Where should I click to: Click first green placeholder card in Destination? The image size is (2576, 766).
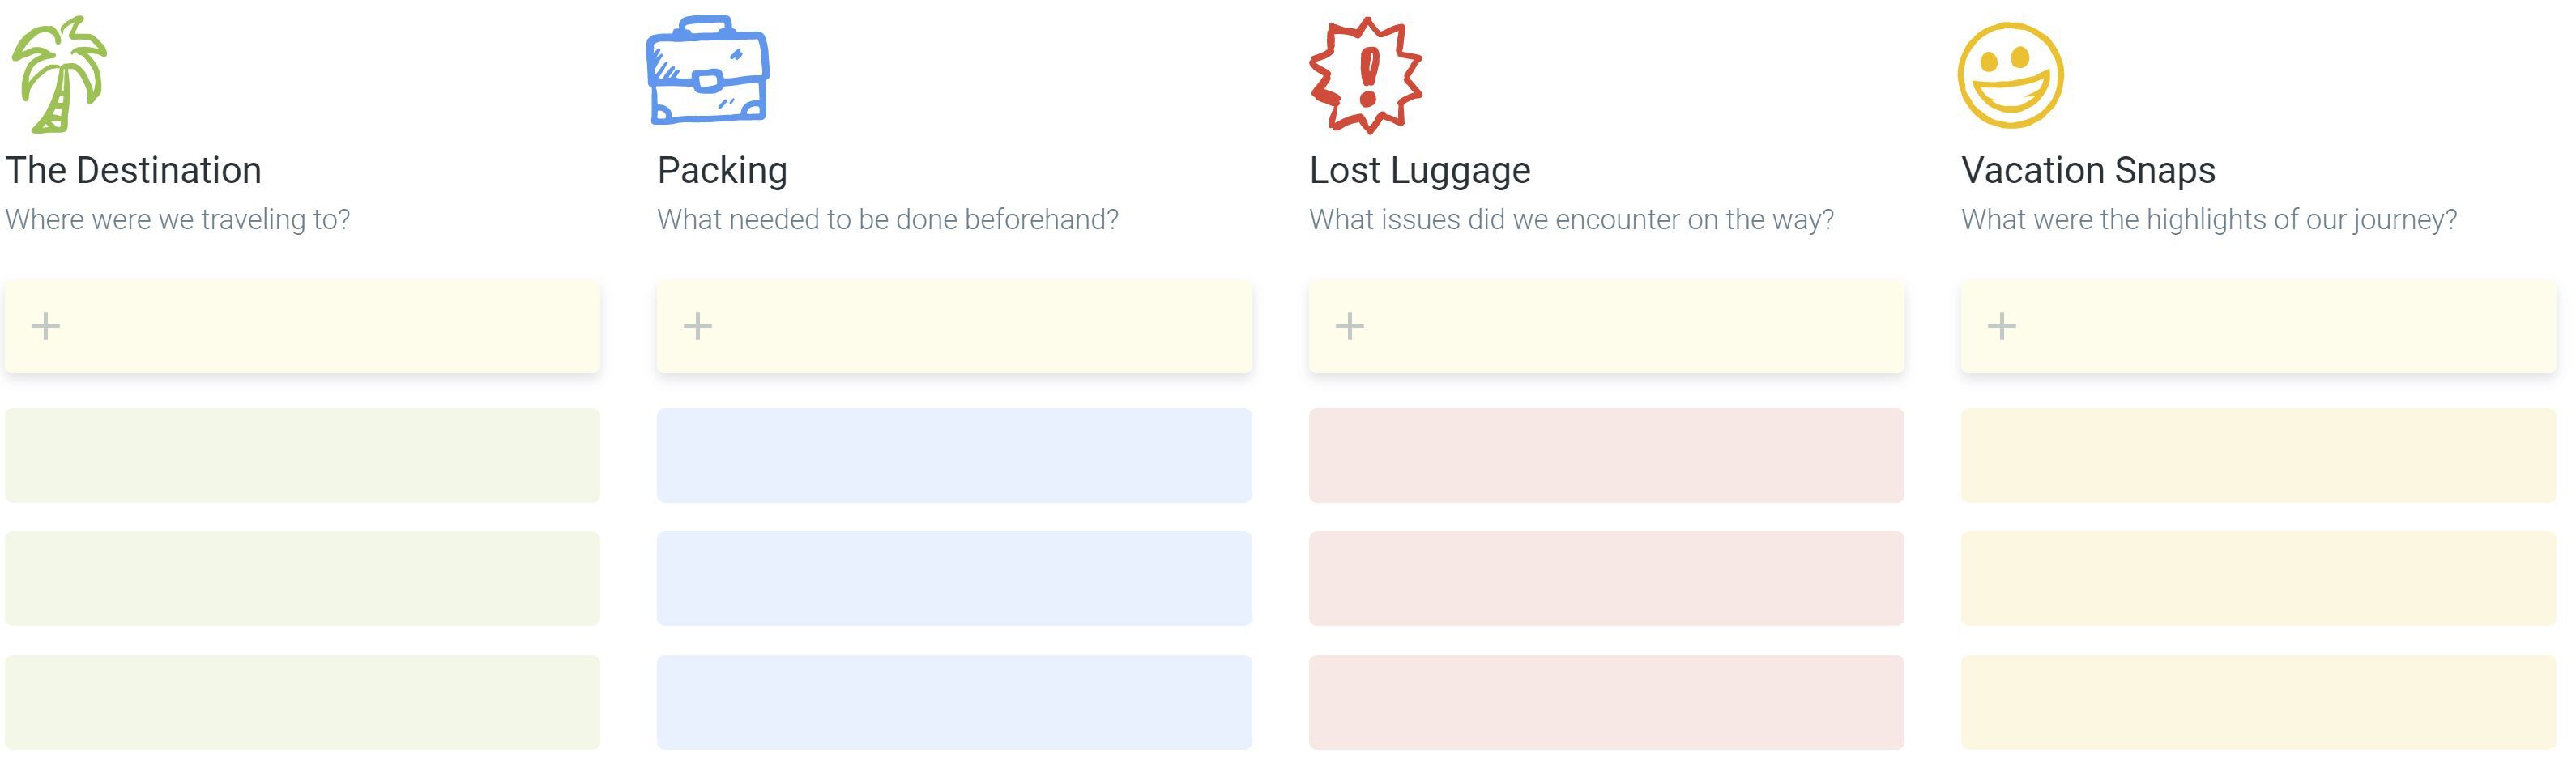pos(302,455)
